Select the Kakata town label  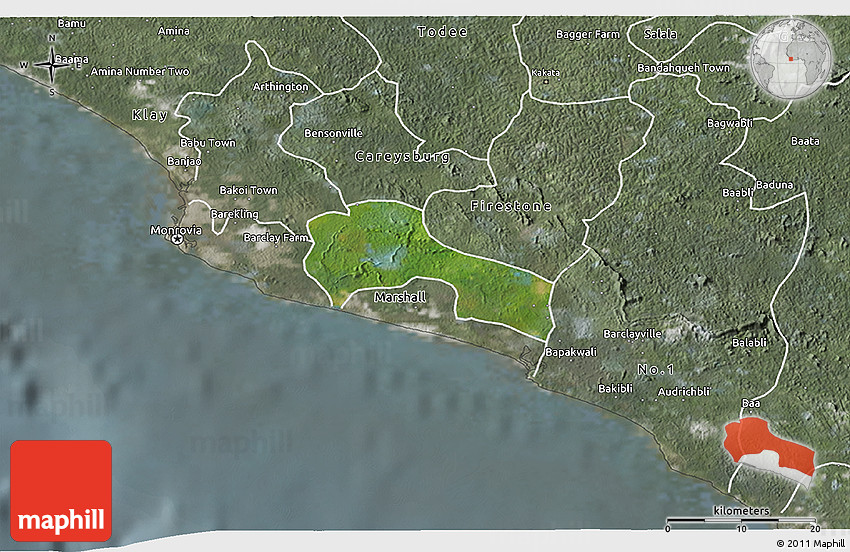(546, 73)
